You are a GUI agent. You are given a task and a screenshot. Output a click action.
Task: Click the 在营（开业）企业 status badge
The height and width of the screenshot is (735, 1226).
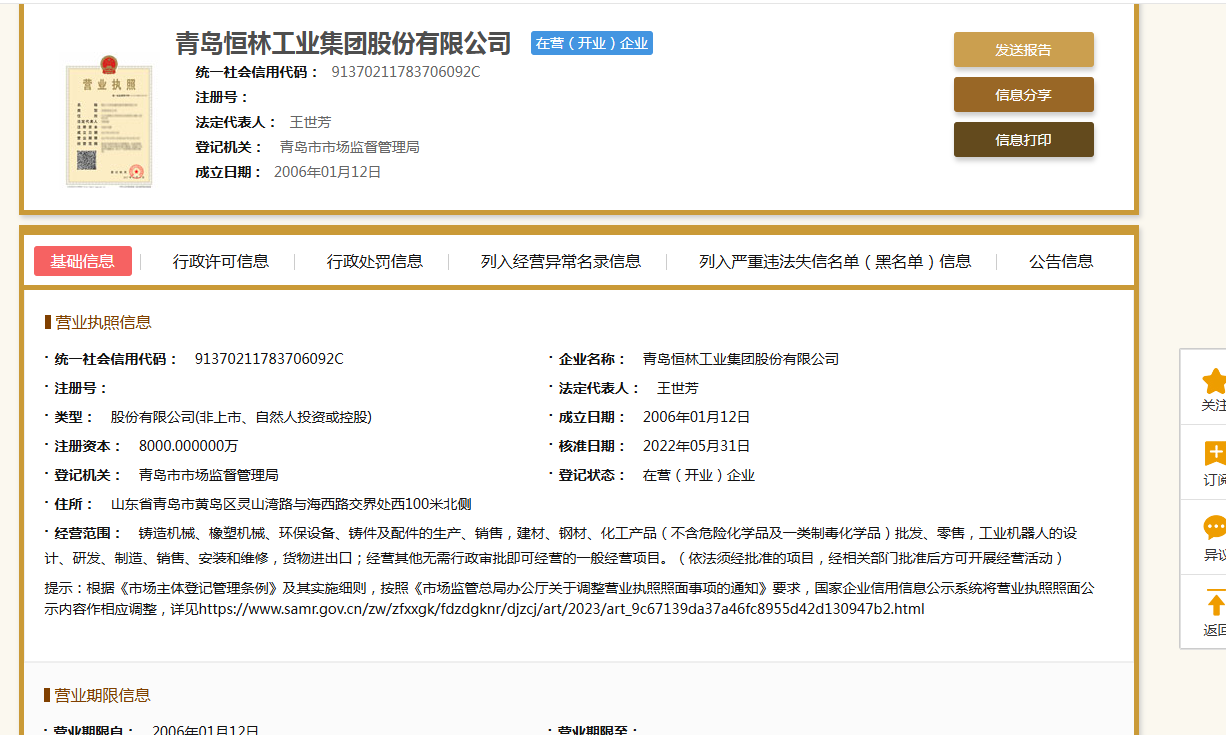point(591,43)
